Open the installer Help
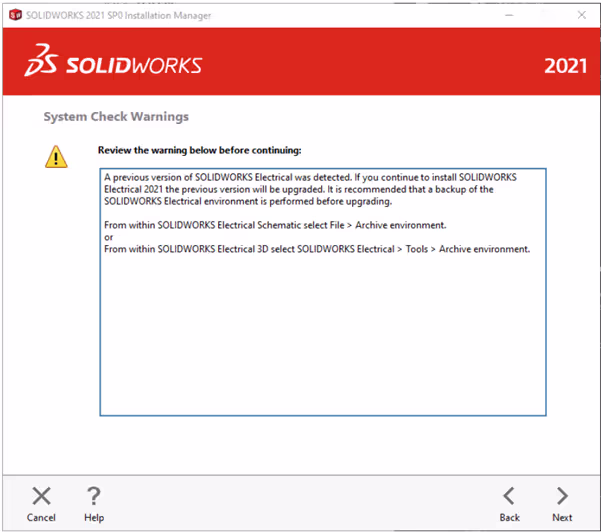 point(94,504)
